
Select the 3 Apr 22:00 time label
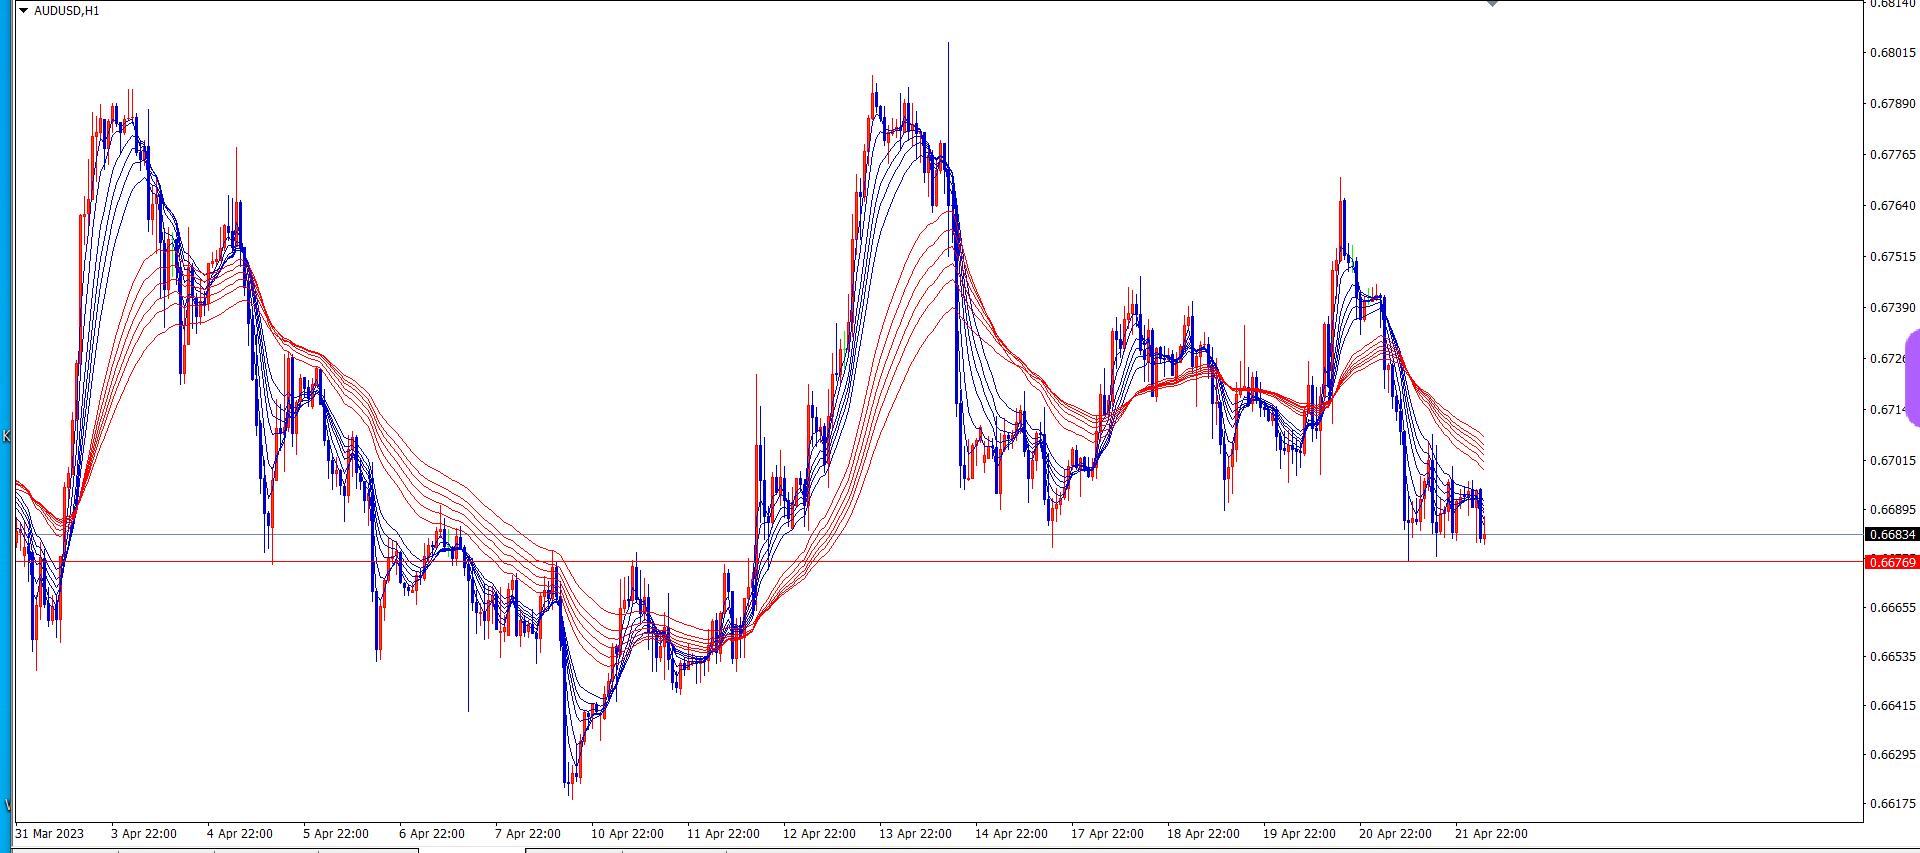(x=144, y=834)
